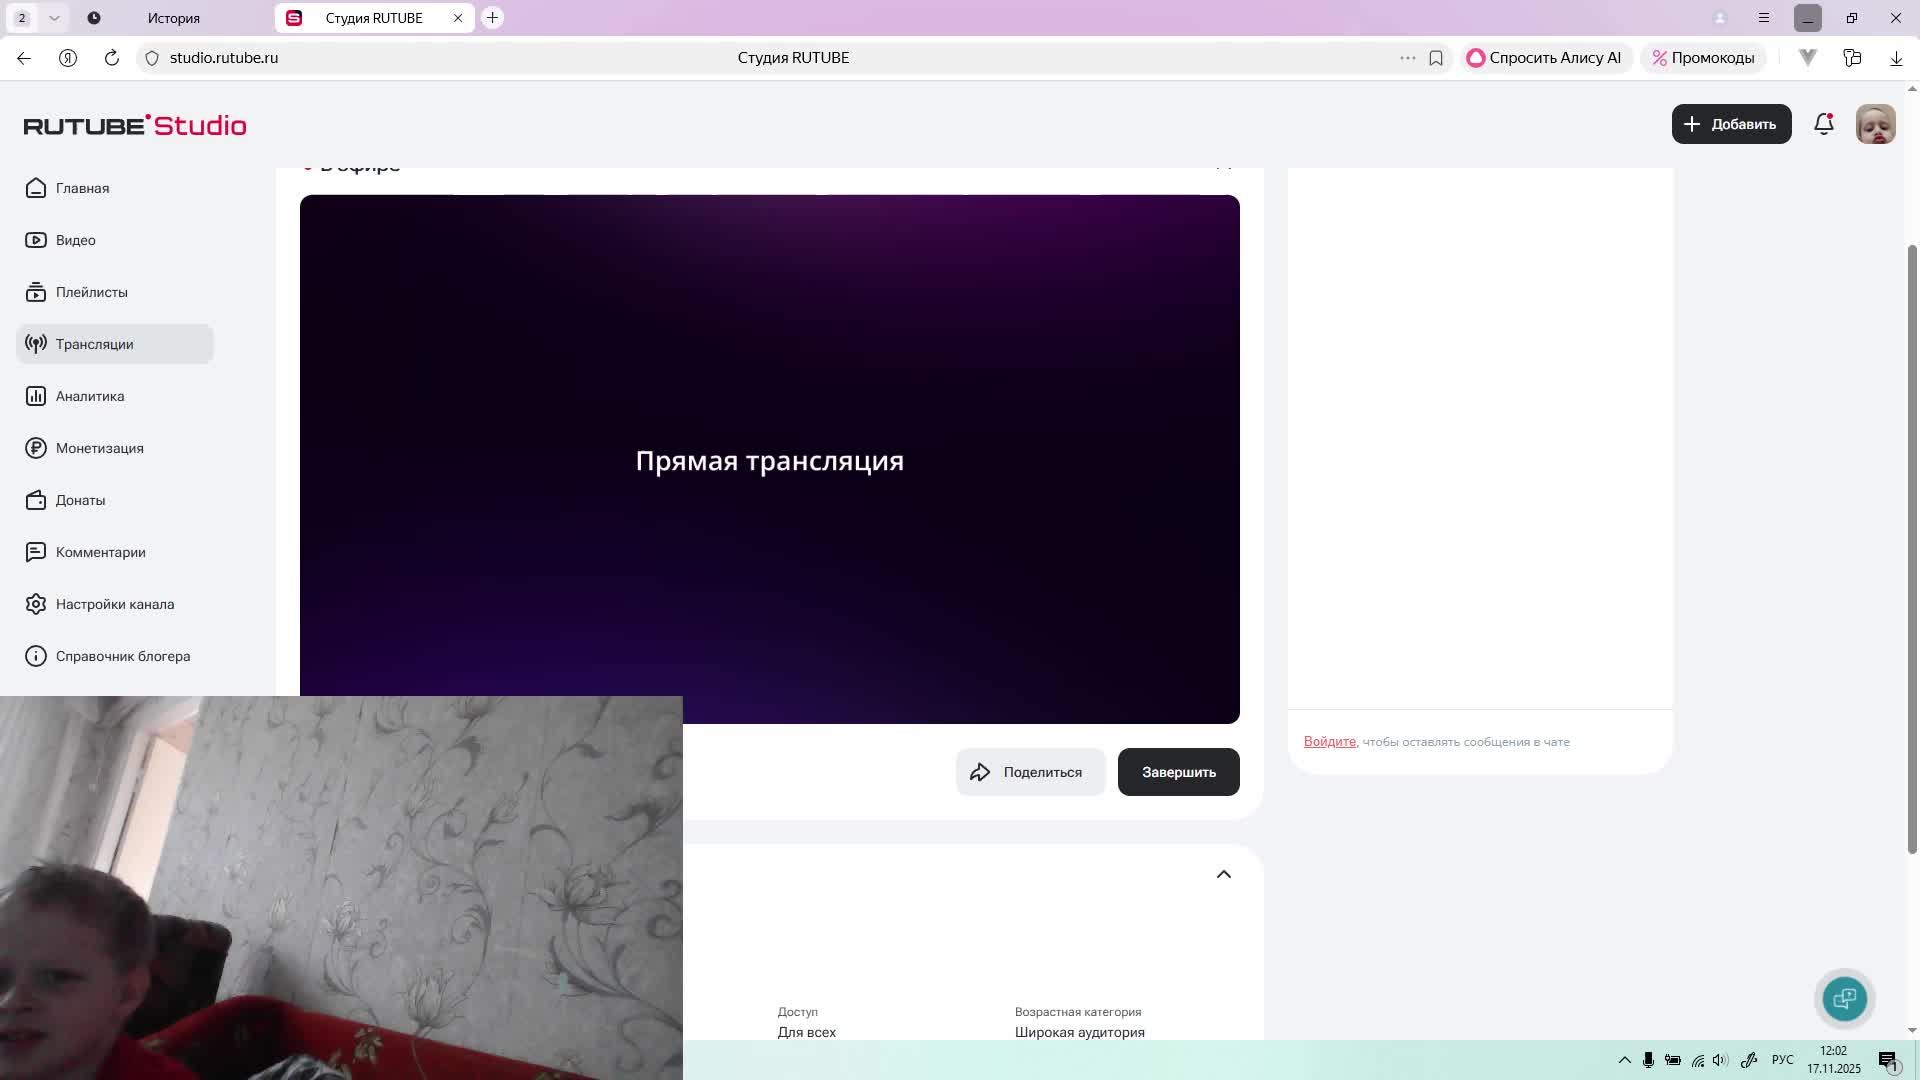Click the user profile avatar

[x=1875, y=124]
